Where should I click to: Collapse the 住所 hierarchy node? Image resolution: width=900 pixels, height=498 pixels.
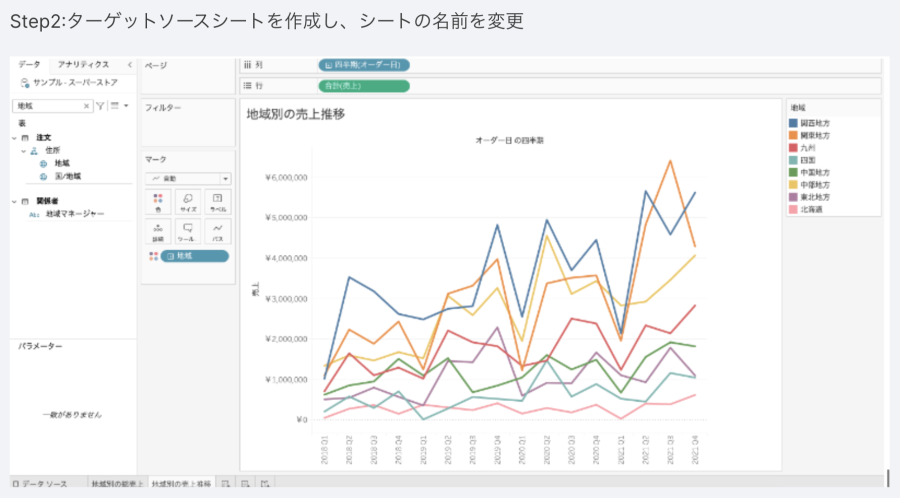click(23, 150)
